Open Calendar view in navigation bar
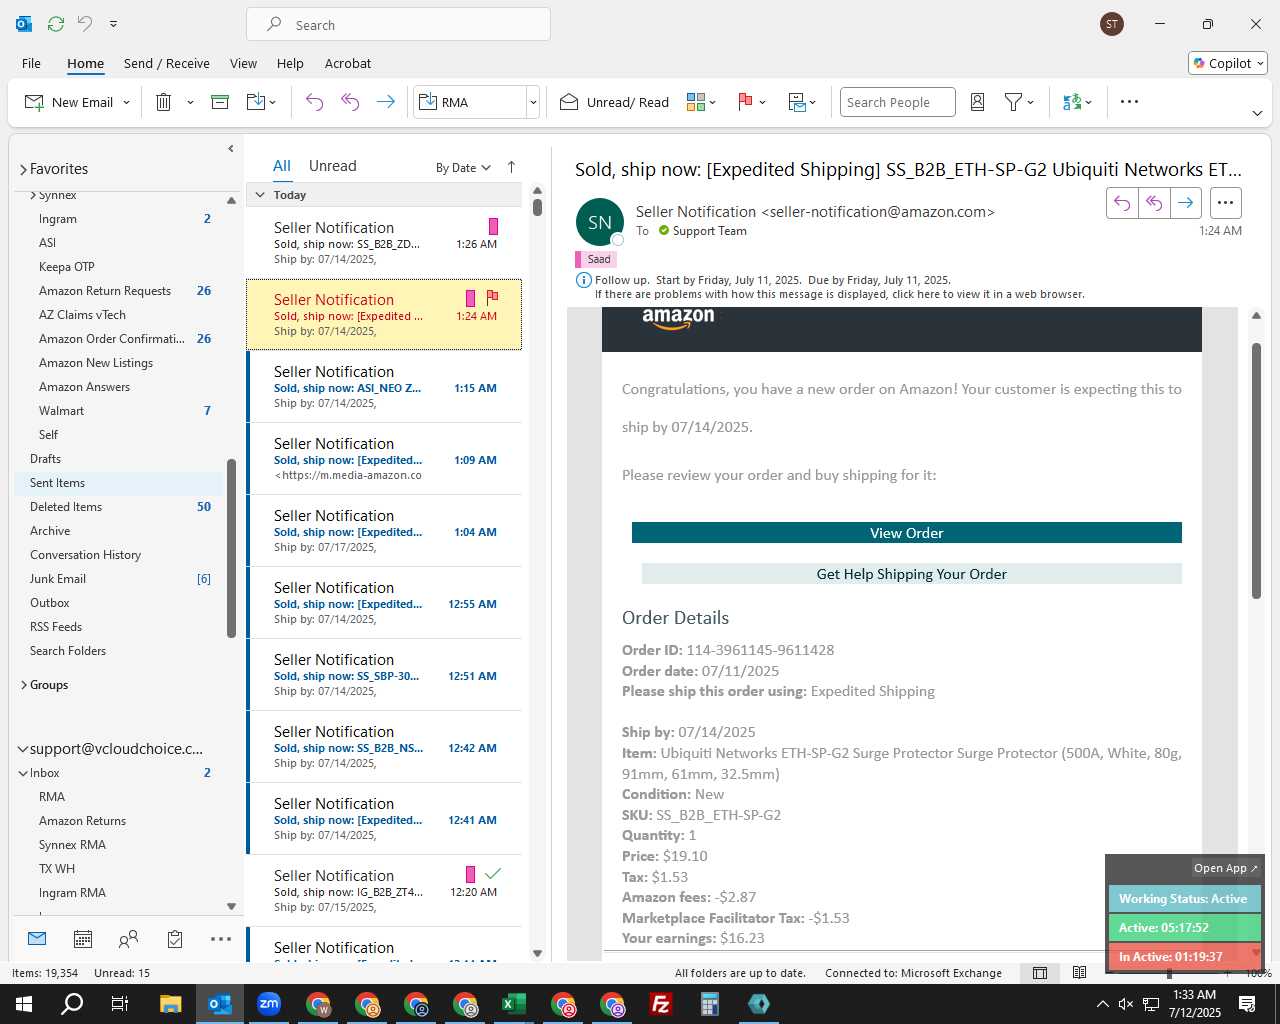The height and width of the screenshot is (1024, 1280). click(x=83, y=939)
